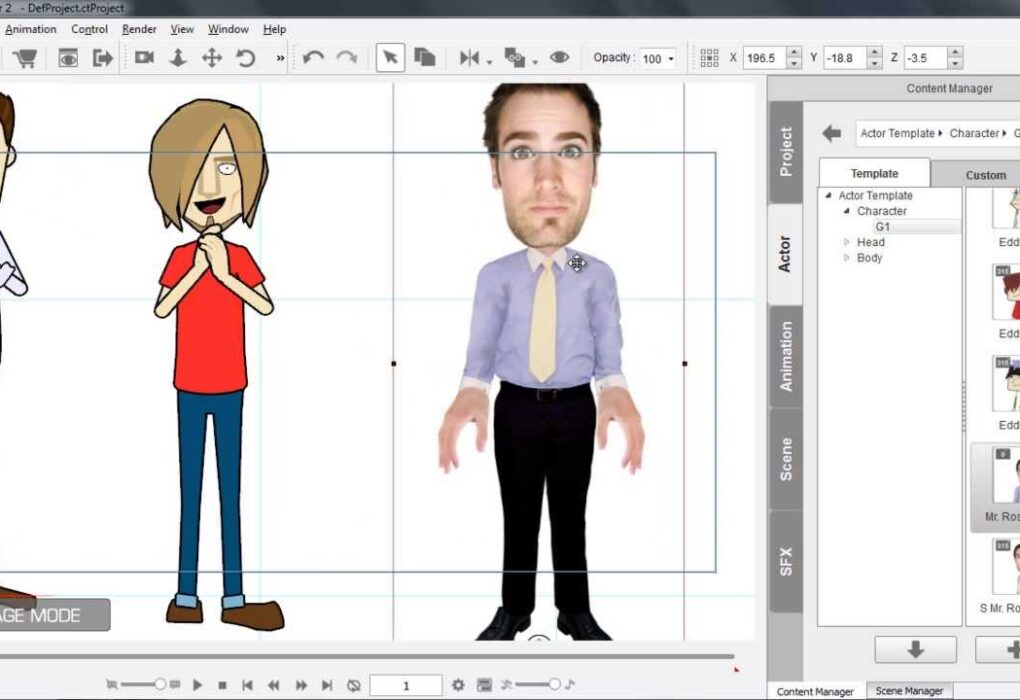This screenshot has height=700, width=1020.
Task: Decrease the Y position value
Action: [875, 64]
